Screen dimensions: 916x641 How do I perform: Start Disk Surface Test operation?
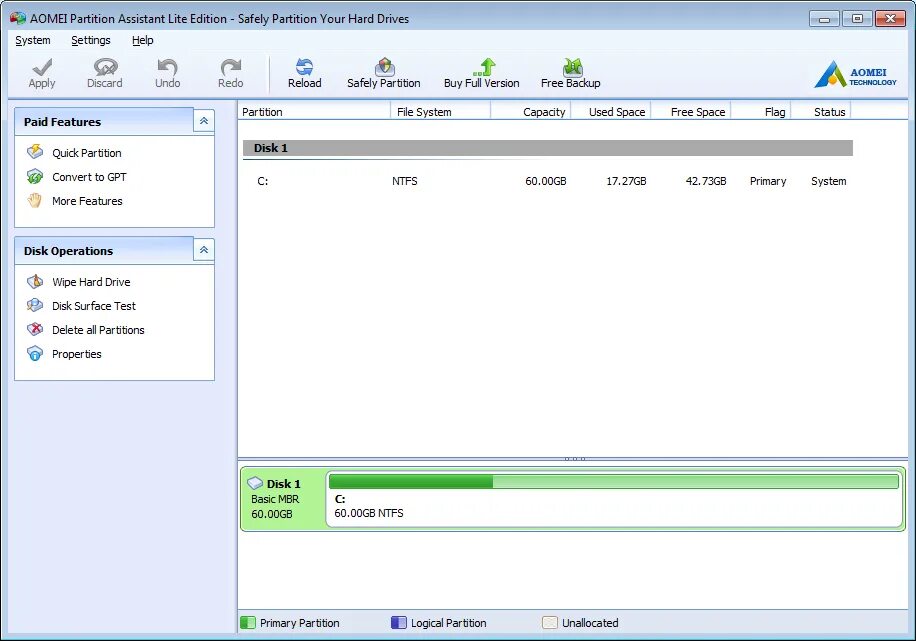pos(93,306)
